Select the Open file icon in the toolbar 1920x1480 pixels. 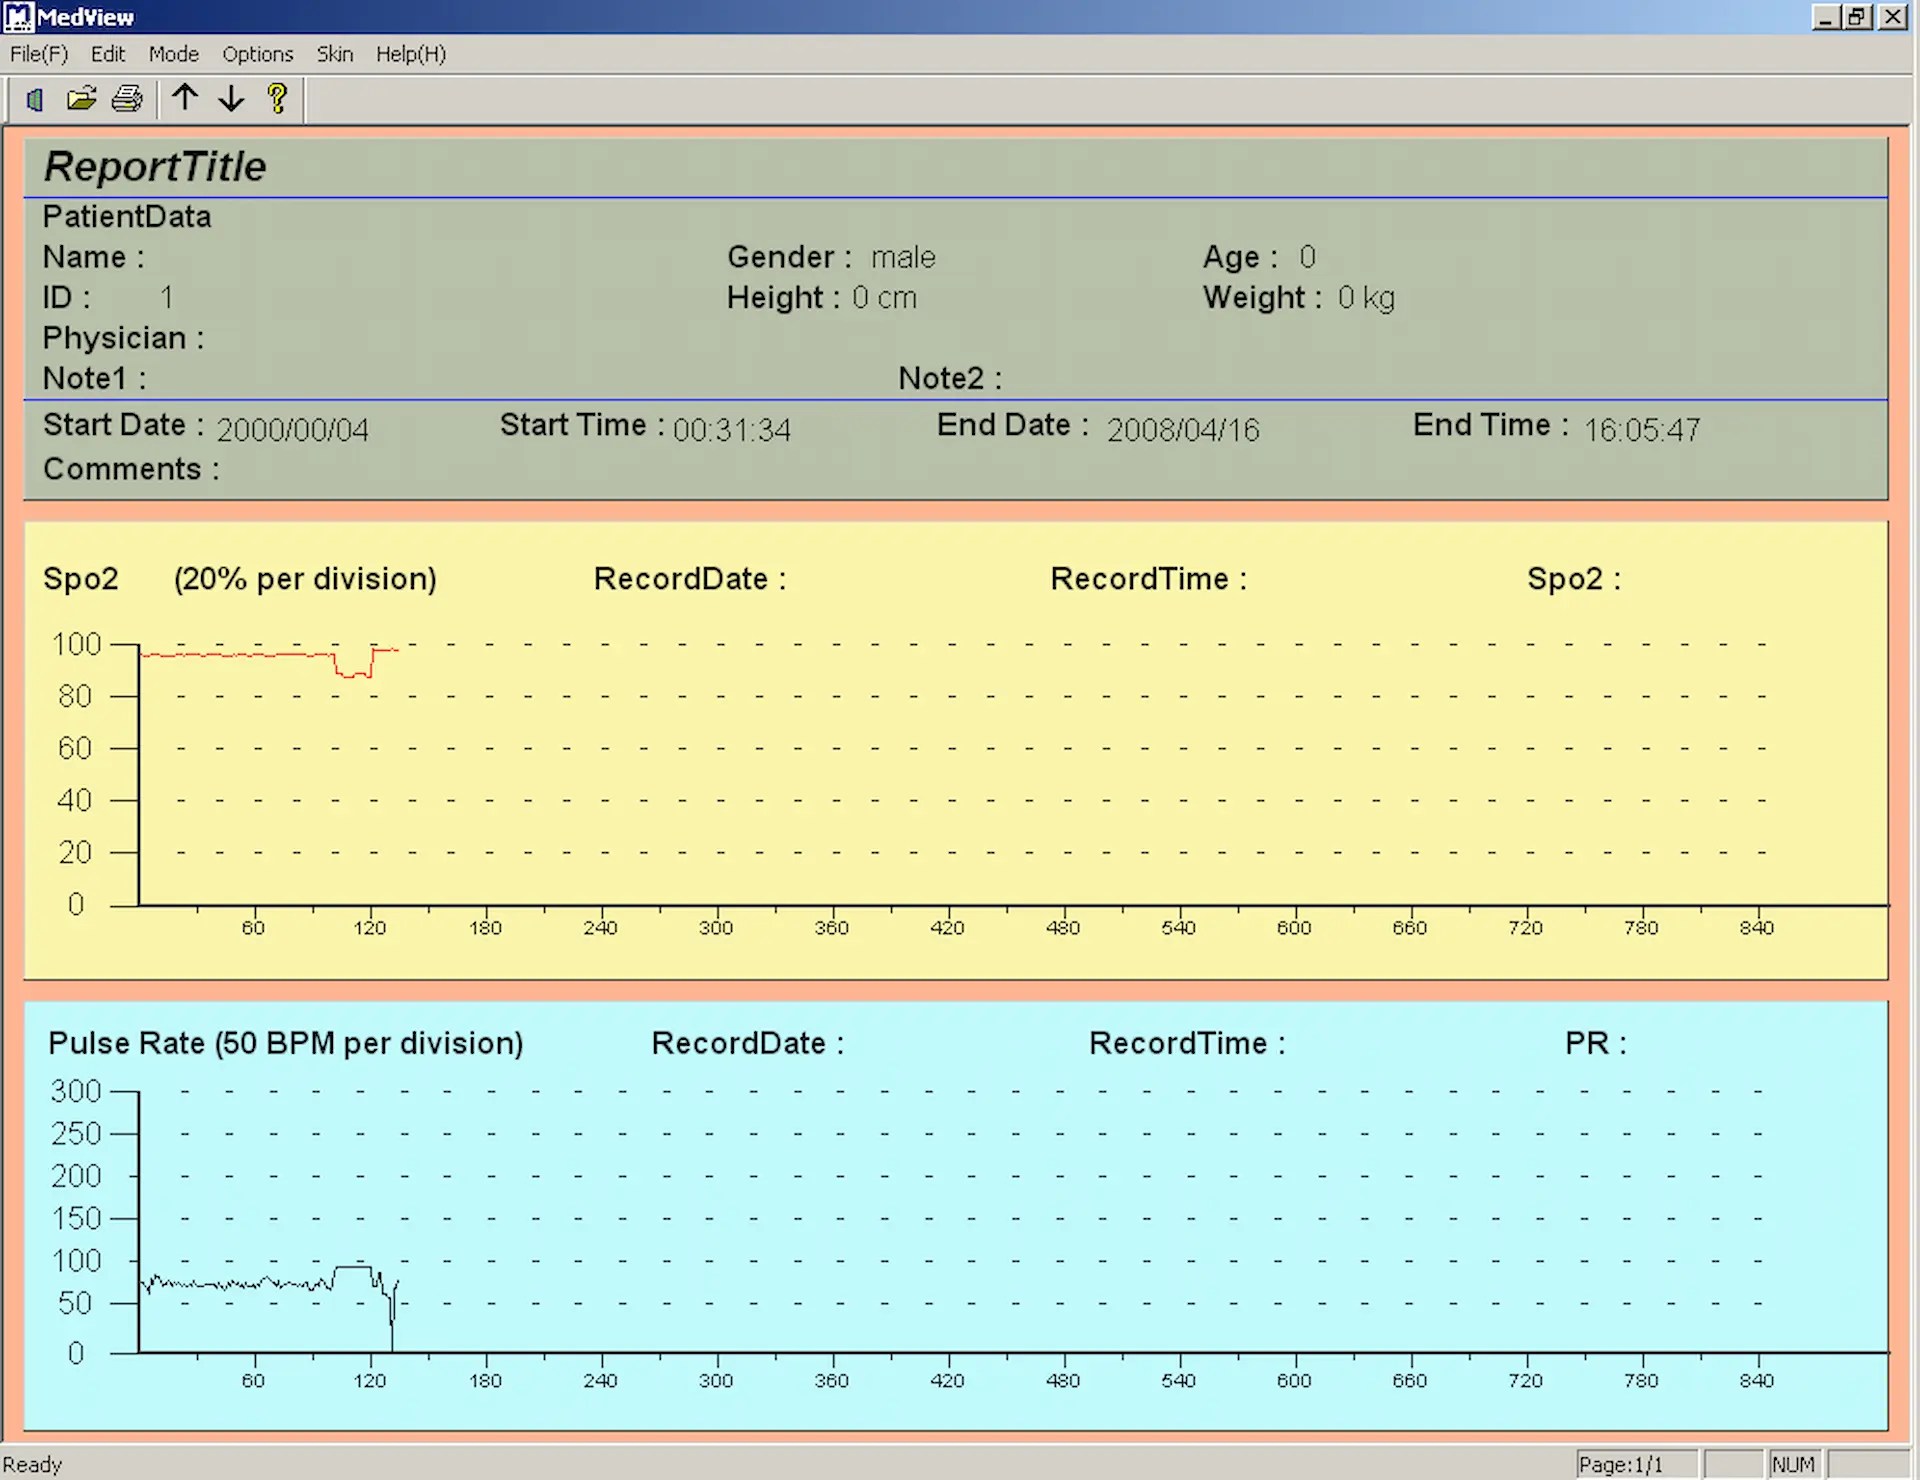click(82, 98)
